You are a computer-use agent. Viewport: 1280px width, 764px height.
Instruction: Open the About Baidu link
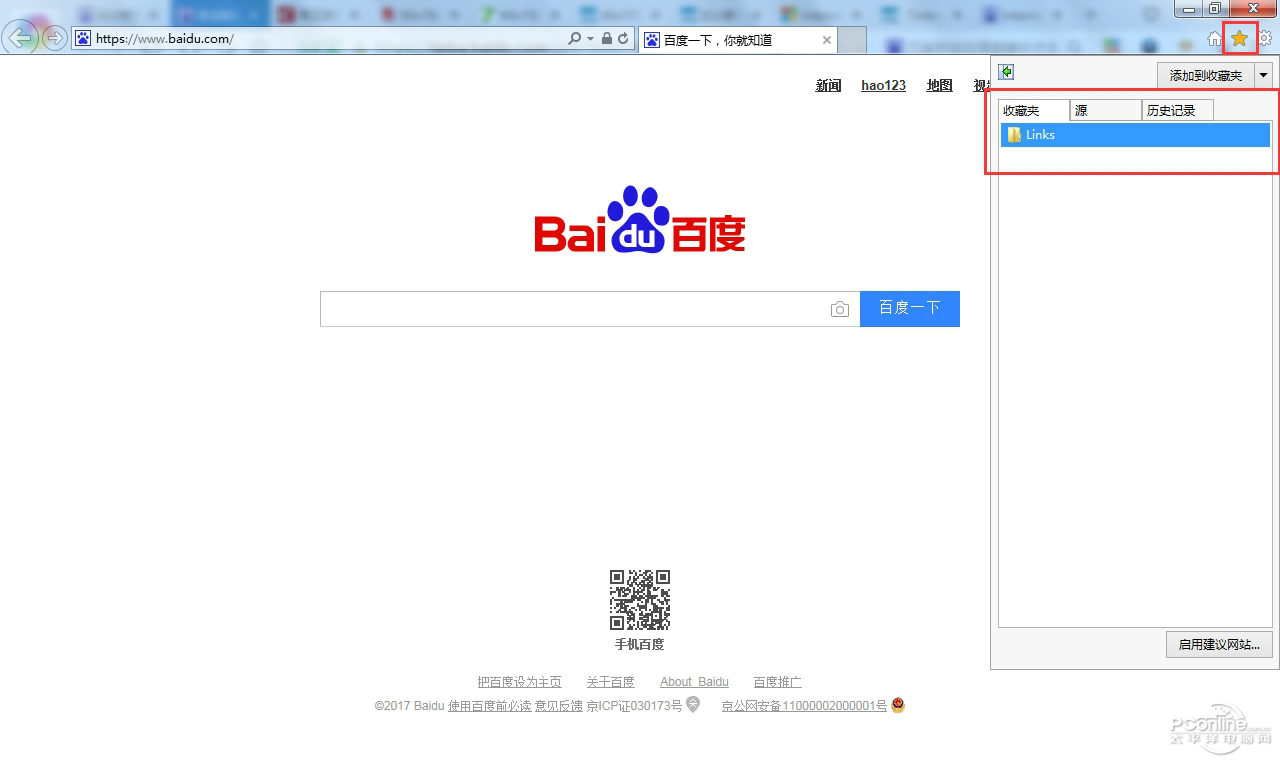(x=694, y=682)
